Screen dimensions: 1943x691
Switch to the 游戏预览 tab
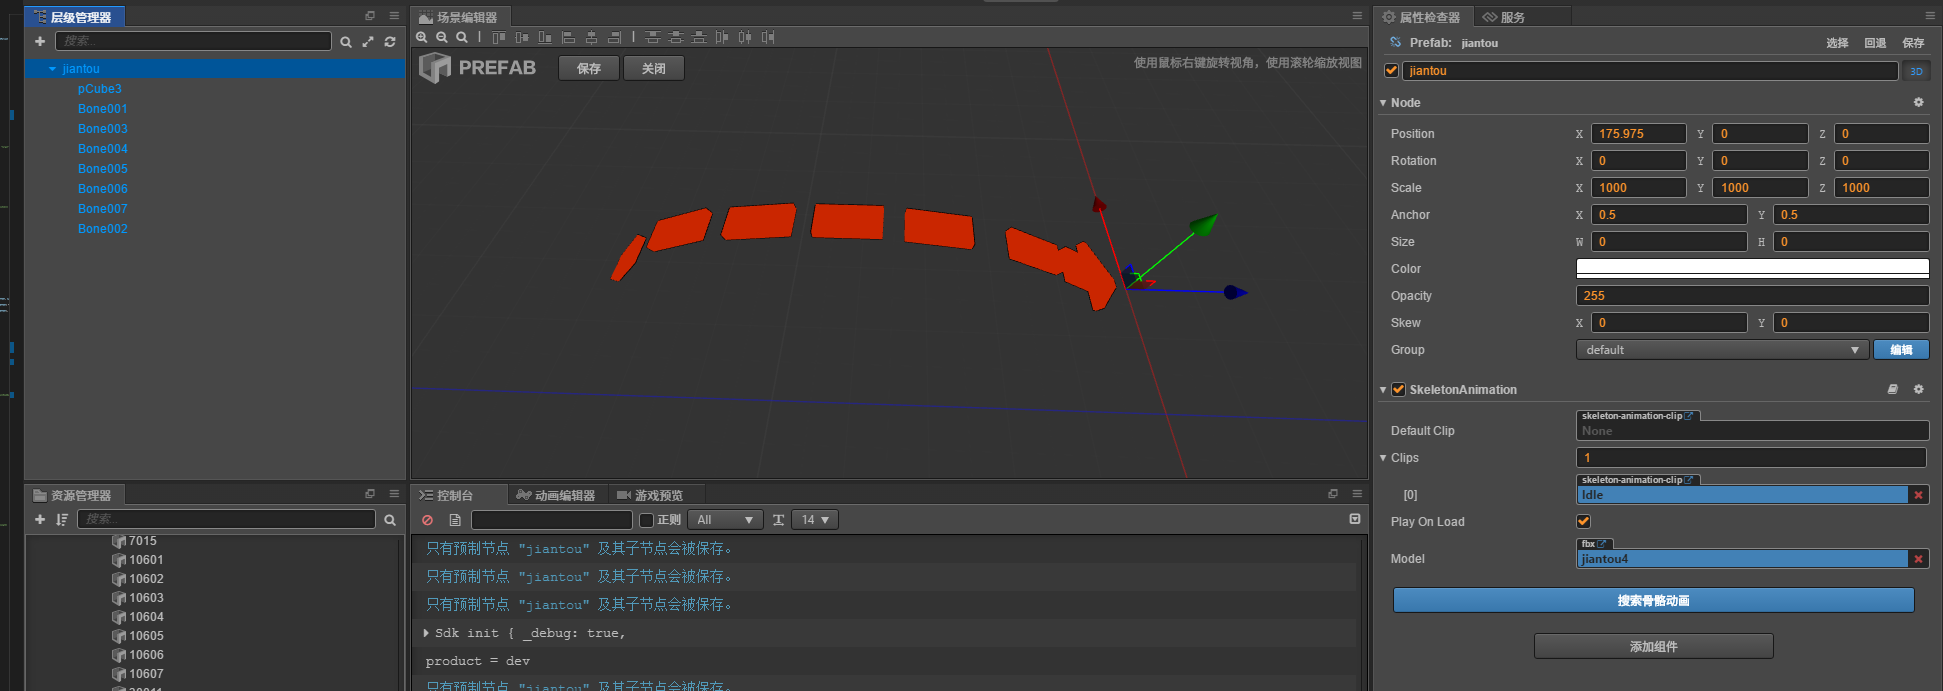[x=650, y=495]
